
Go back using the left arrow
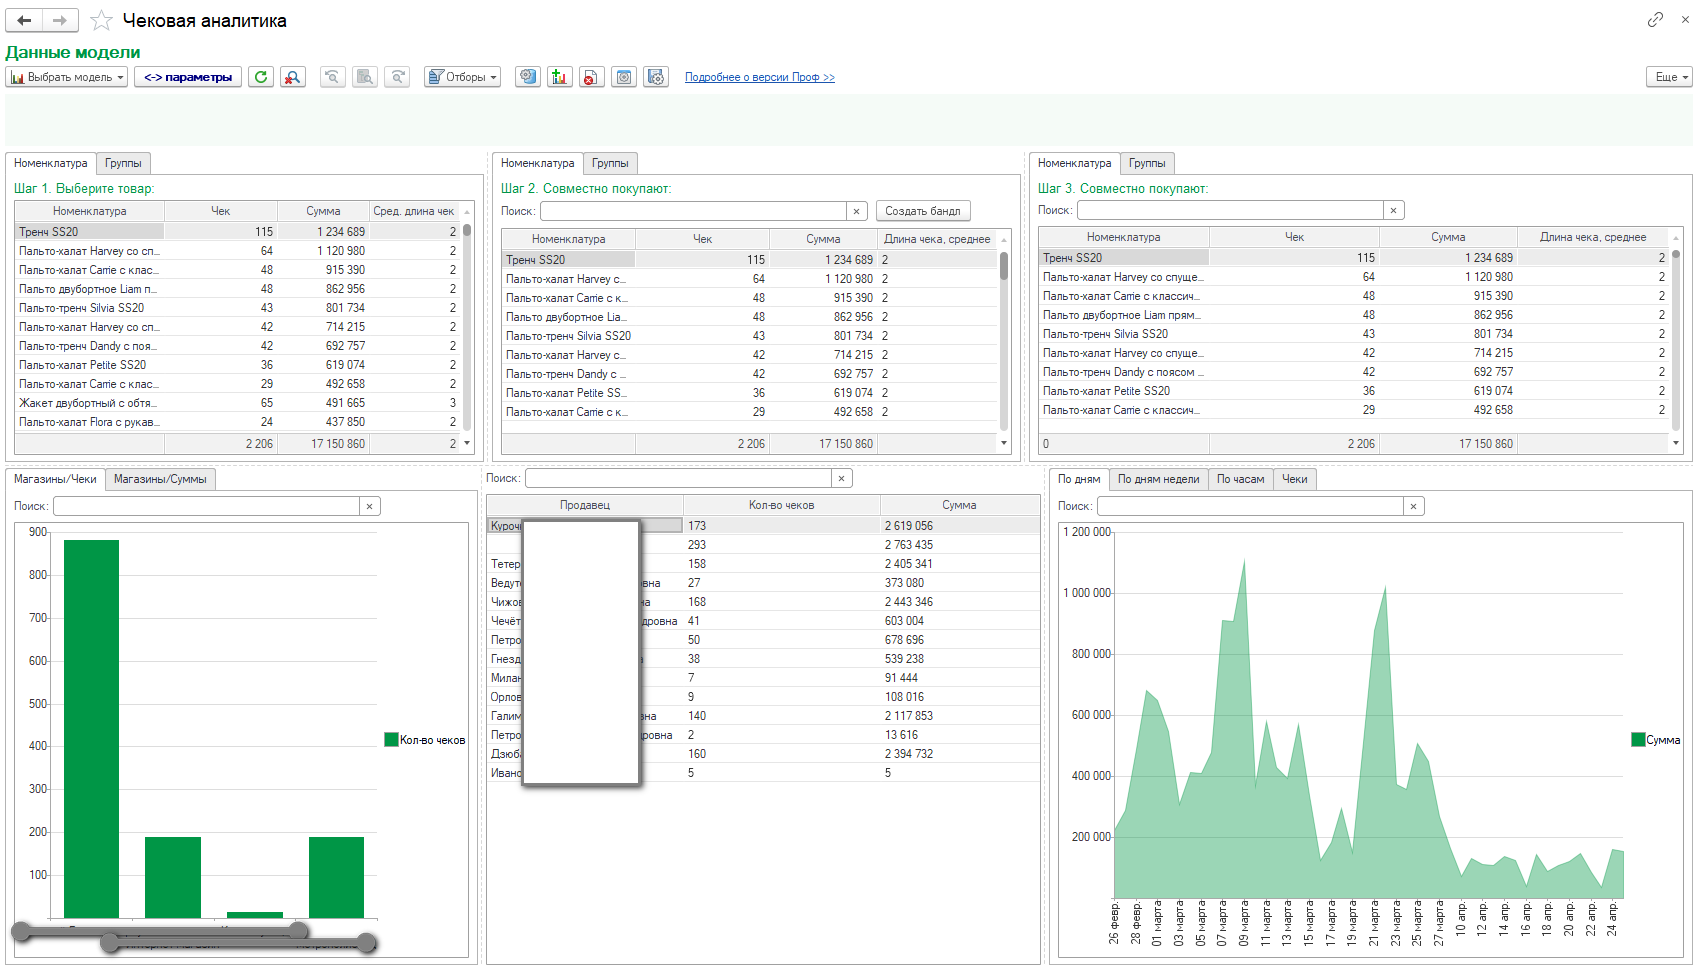(24, 20)
